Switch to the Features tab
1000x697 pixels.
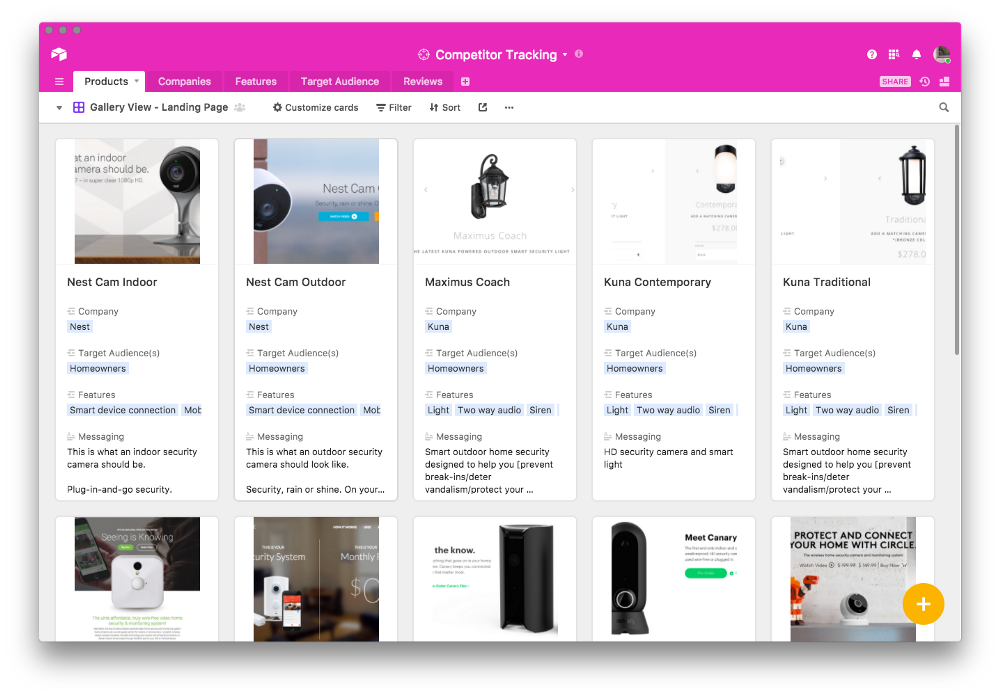coord(256,82)
